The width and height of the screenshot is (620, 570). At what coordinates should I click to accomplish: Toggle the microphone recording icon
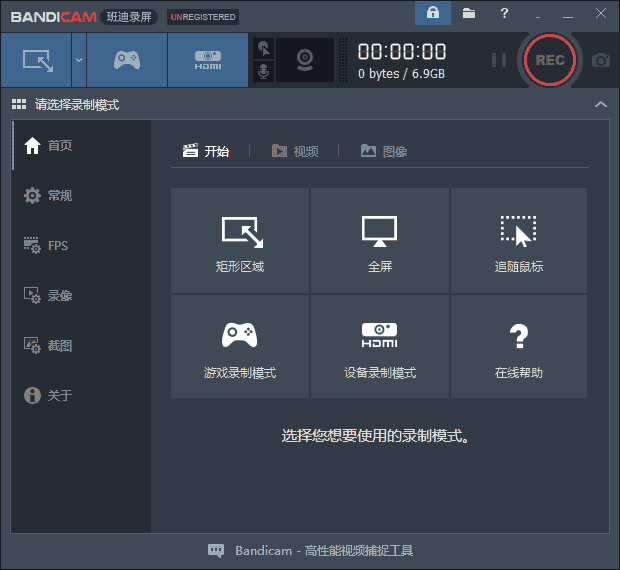click(264, 72)
